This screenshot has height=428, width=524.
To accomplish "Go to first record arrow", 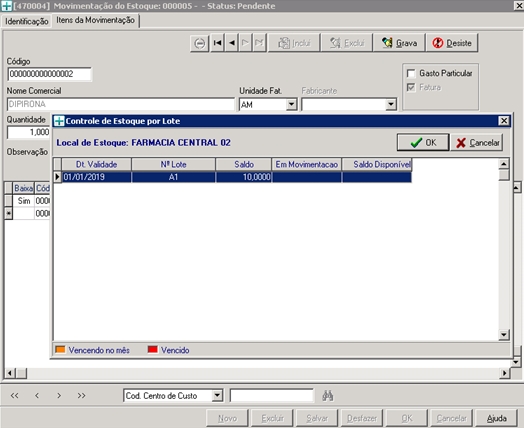I will 218,43.
